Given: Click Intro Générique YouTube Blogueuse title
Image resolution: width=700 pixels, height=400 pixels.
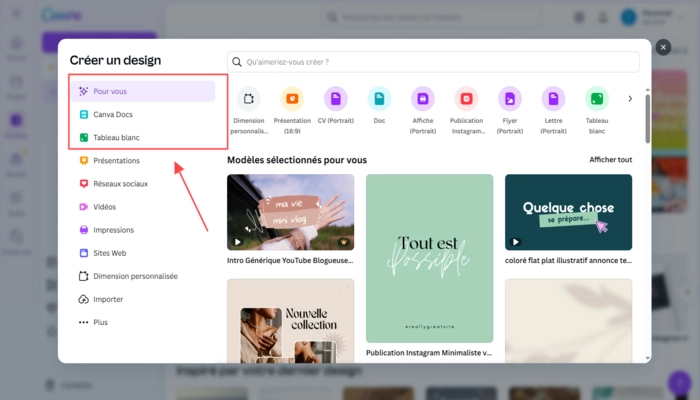Looking at the screenshot, I should pos(290,261).
